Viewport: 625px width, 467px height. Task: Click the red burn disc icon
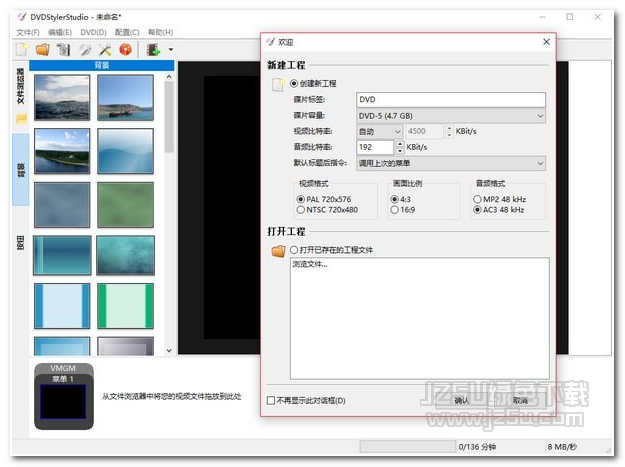126,49
